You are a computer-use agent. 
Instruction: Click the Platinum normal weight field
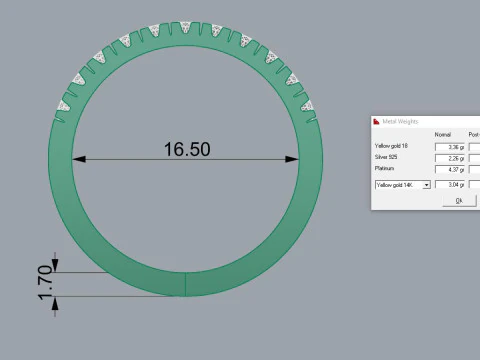(x=450, y=169)
